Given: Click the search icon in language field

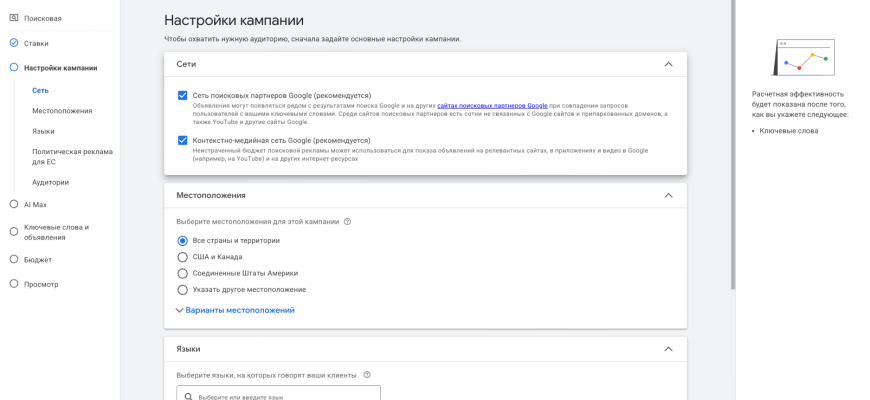Looking at the screenshot, I should point(187,396).
